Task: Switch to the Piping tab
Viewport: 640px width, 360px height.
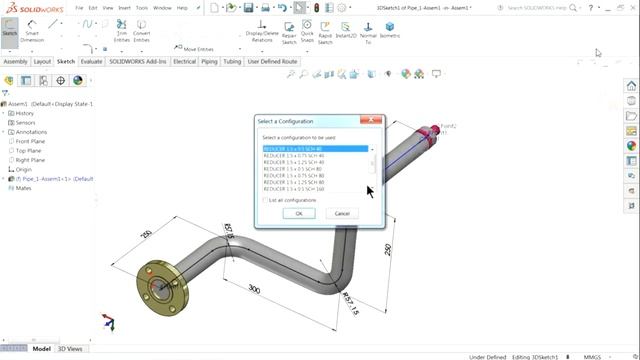Action: tap(209, 62)
